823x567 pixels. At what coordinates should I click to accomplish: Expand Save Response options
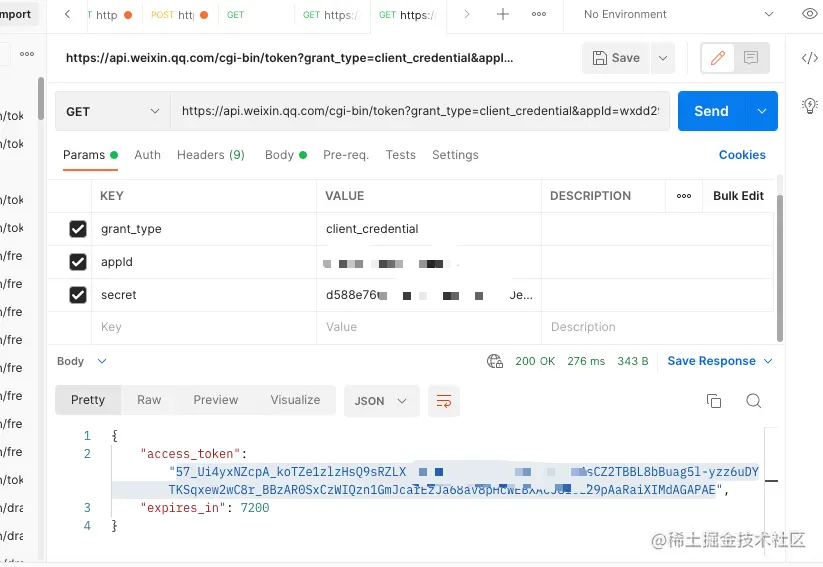click(x=768, y=361)
